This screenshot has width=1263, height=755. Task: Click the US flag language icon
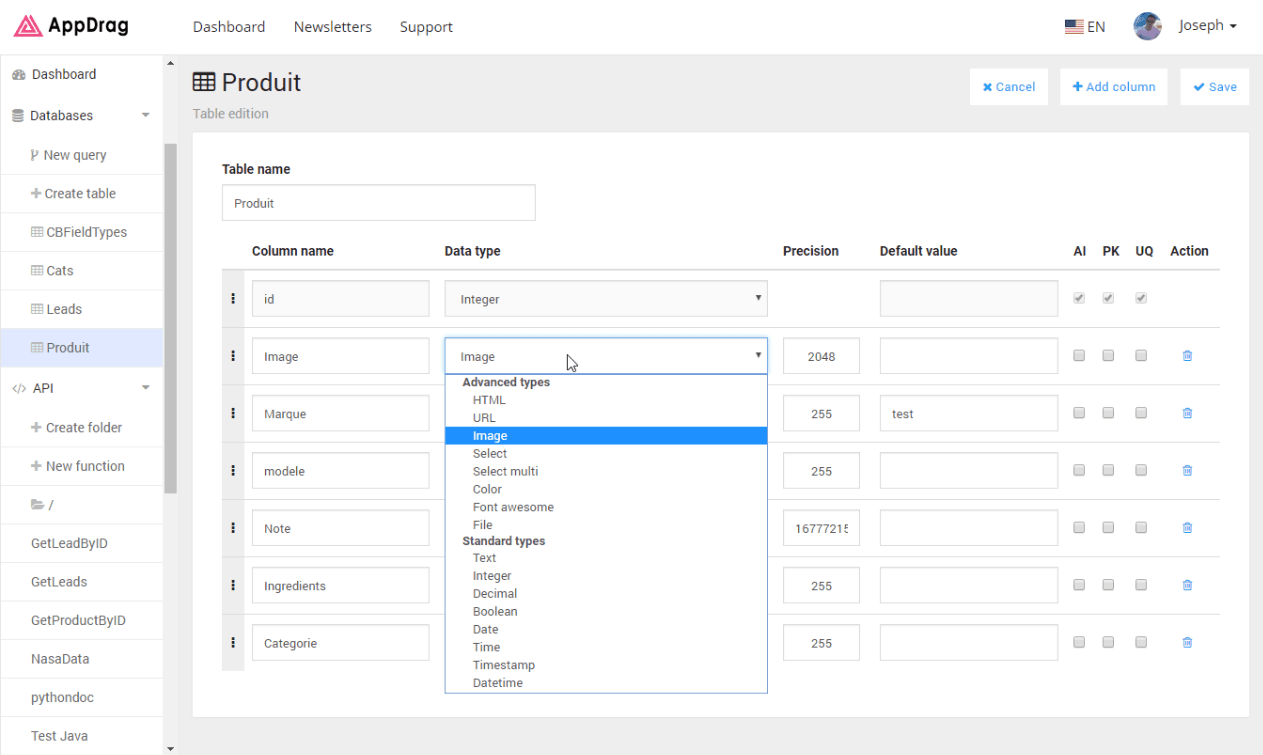pos(1074,27)
